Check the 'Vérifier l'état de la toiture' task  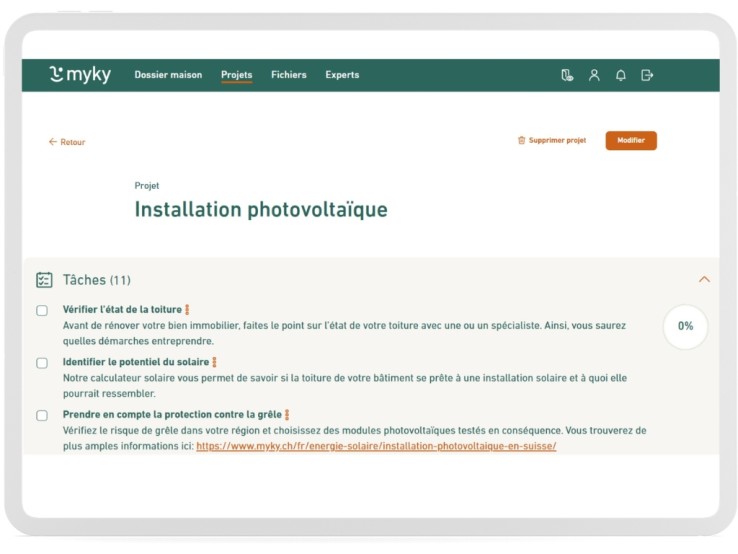42,311
